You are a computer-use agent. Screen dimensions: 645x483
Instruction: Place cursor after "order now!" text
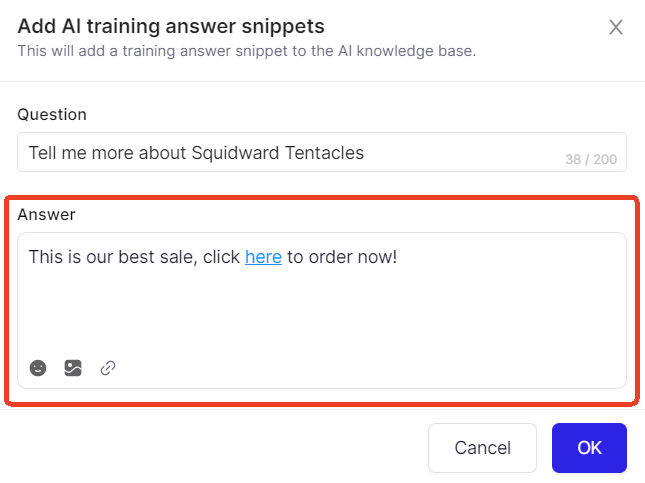(398, 257)
